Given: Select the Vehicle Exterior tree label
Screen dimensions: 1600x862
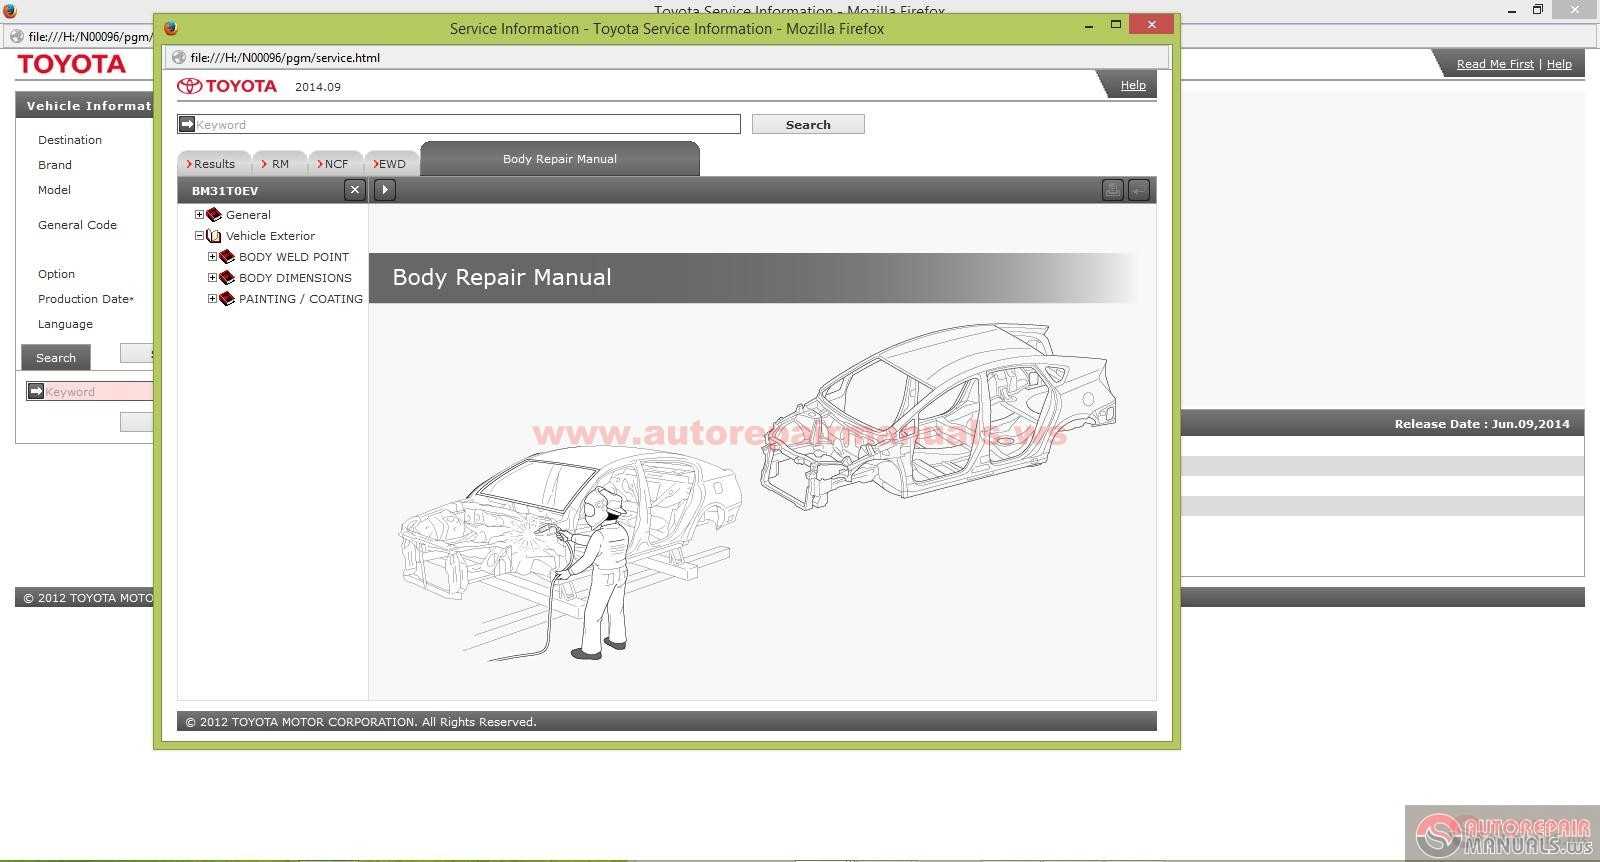Looking at the screenshot, I should click(270, 236).
